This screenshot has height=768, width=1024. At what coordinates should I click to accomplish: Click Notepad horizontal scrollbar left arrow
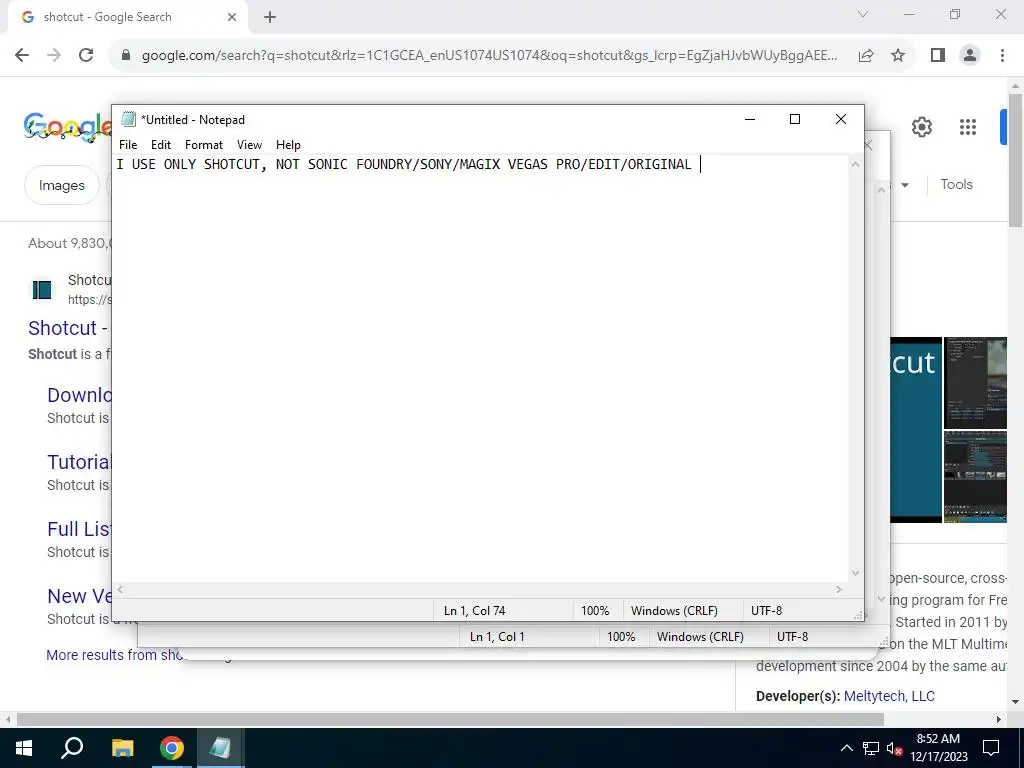point(120,589)
